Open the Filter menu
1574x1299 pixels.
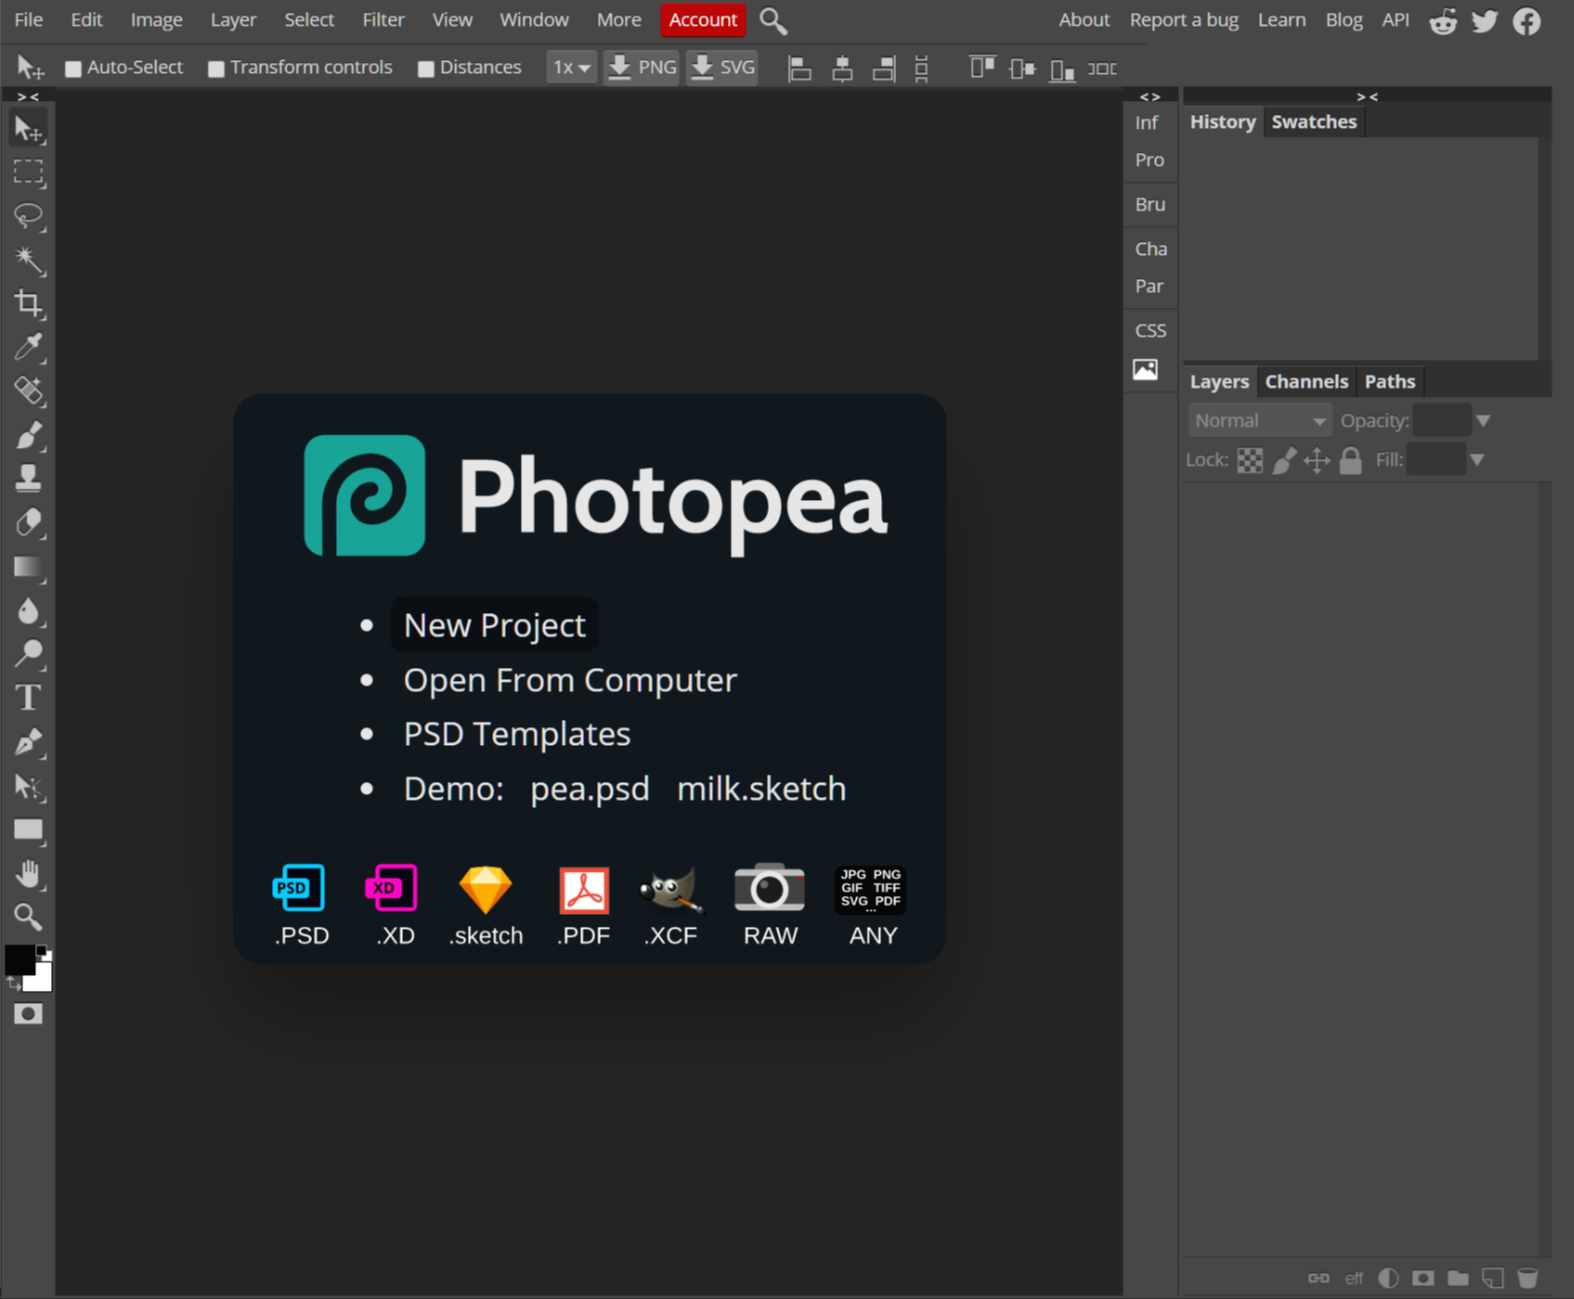(x=383, y=20)
